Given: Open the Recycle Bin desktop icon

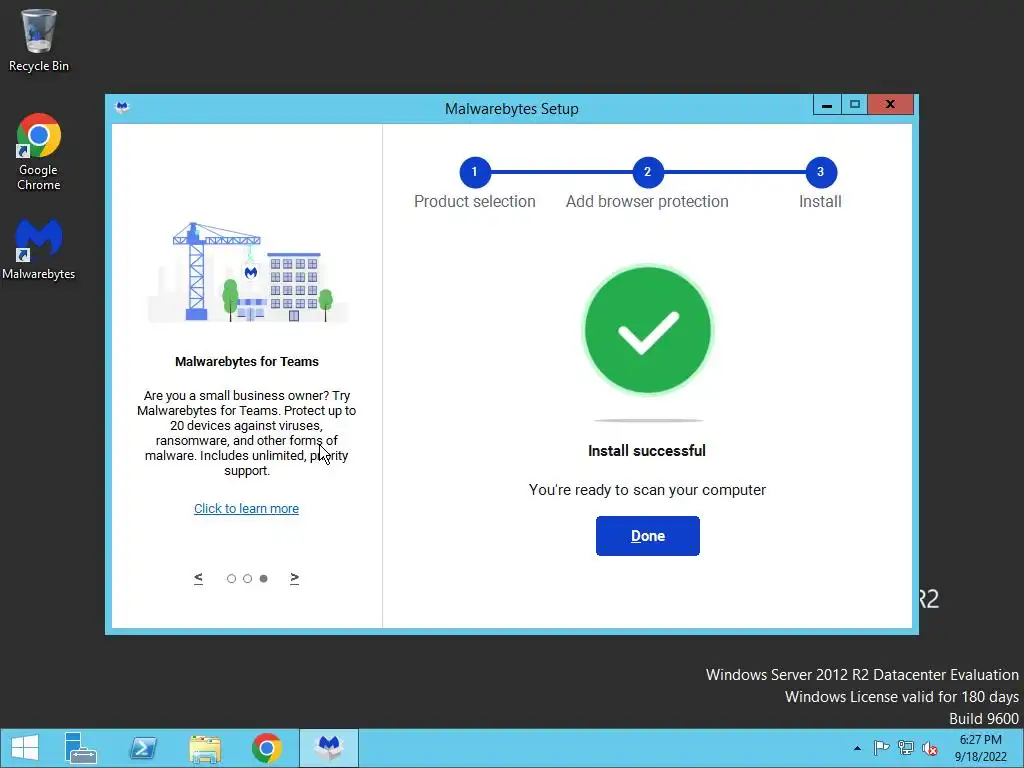Looking at the screenshot, I should pyautogui.click(x=39, y=40).
